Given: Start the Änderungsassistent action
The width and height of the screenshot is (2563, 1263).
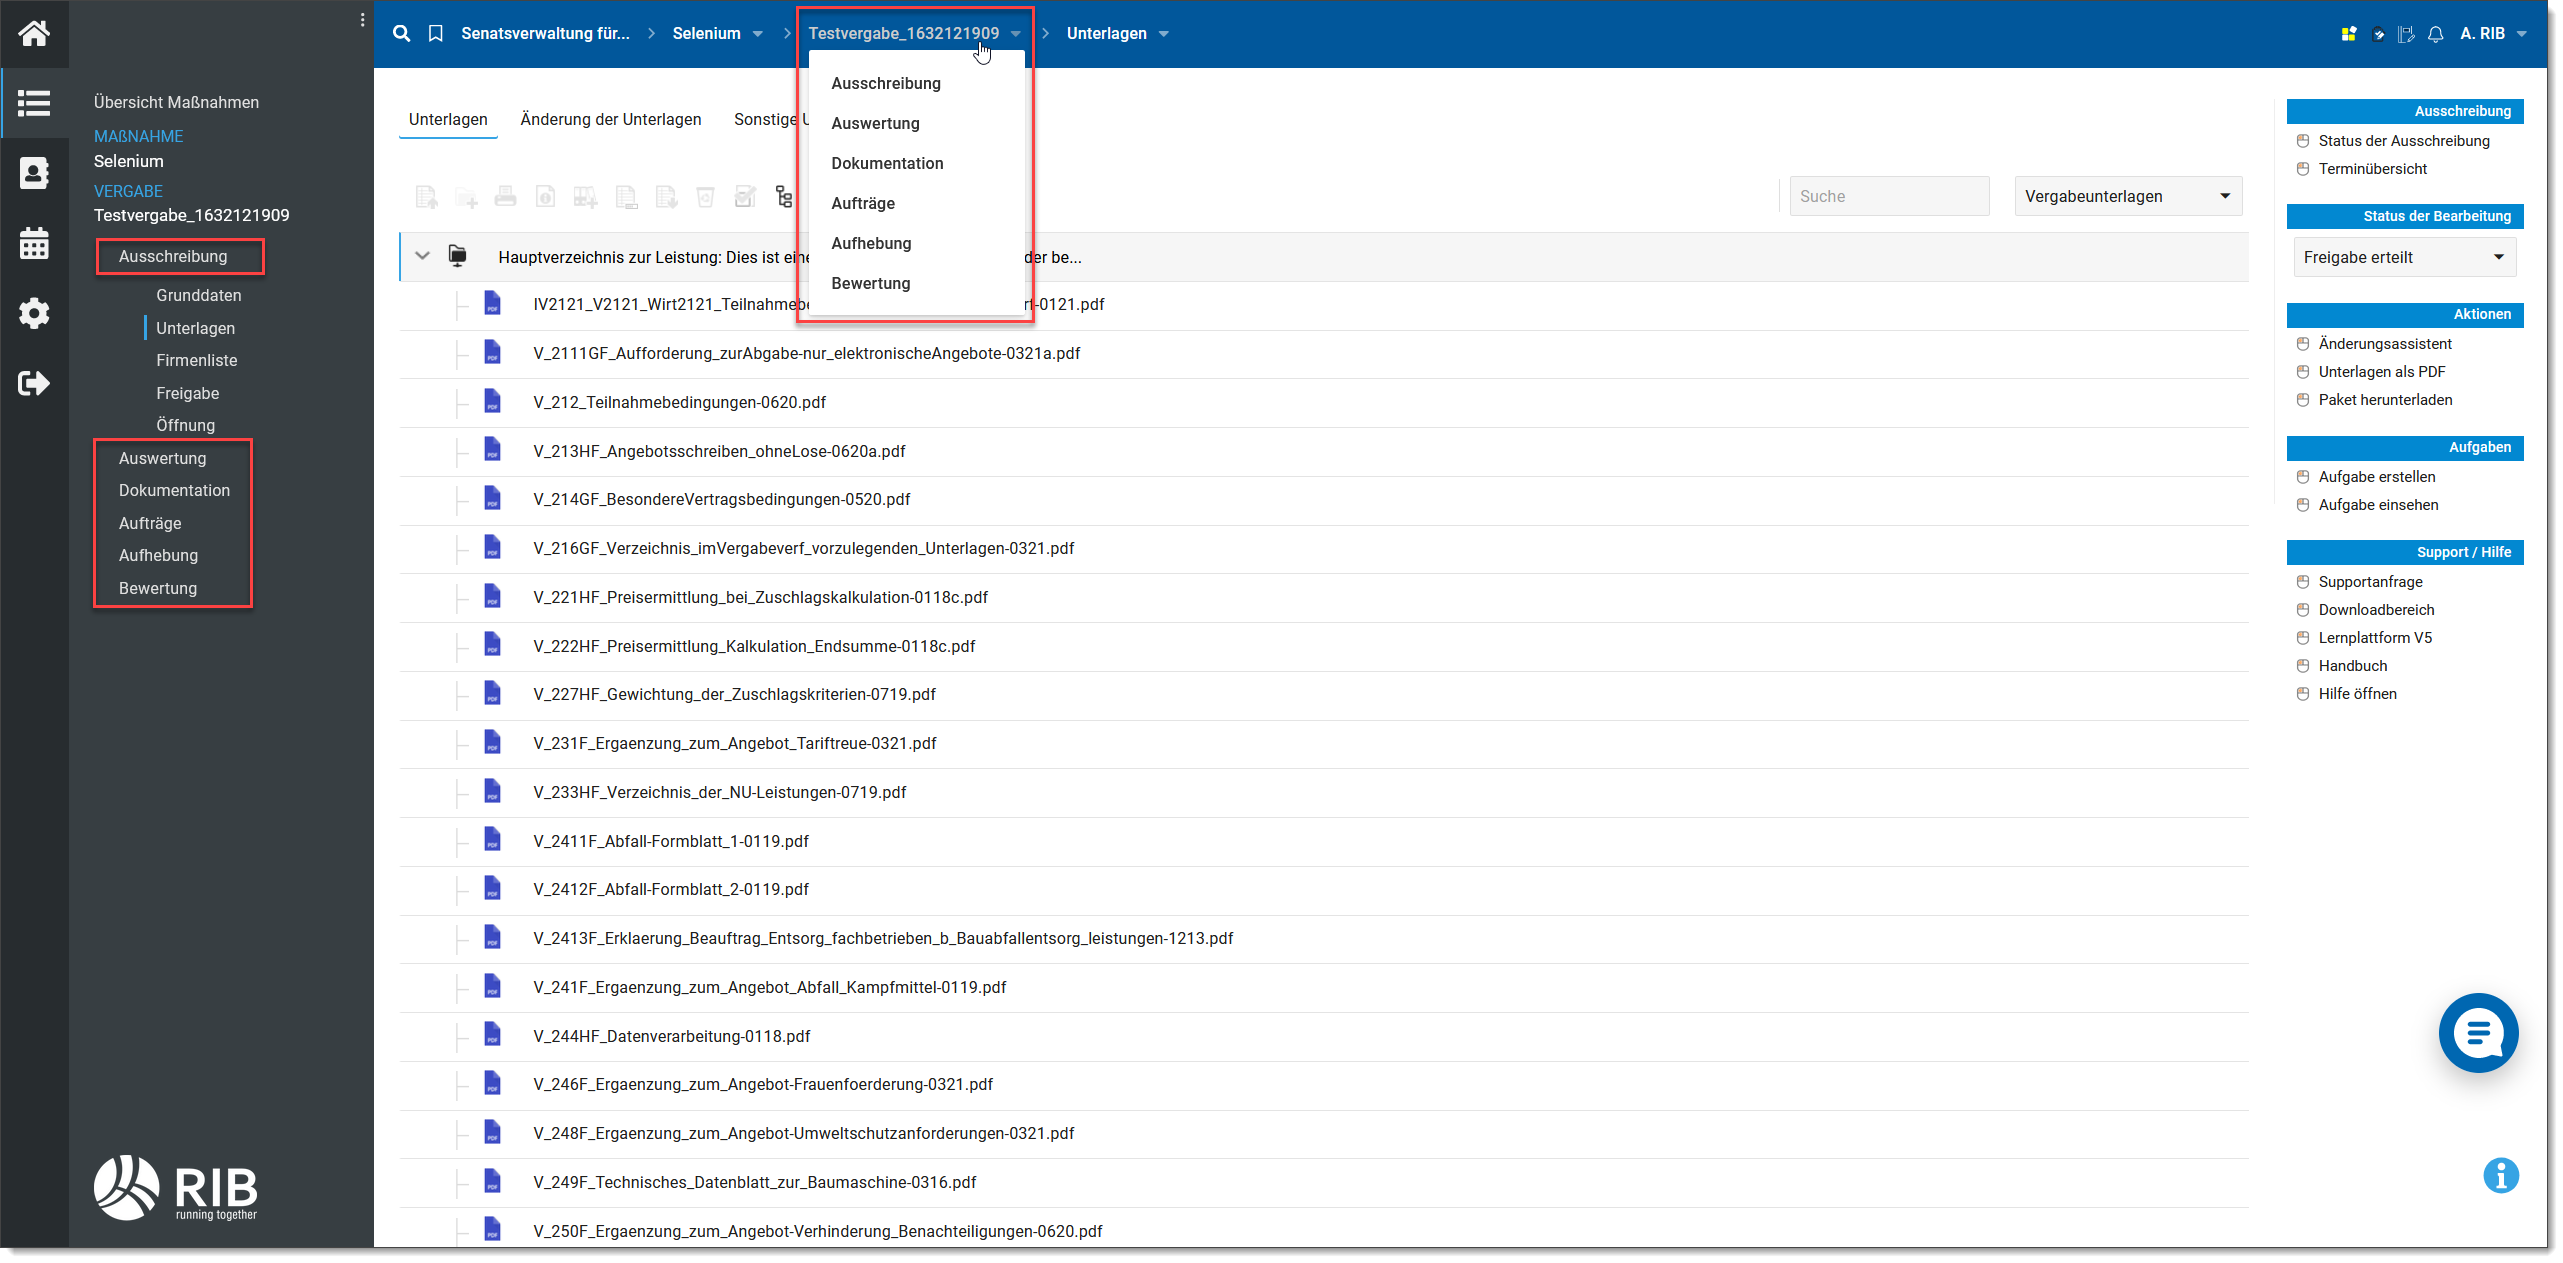Looking at the screenshot, I should pyautogui.click(x=2385, y=344).
